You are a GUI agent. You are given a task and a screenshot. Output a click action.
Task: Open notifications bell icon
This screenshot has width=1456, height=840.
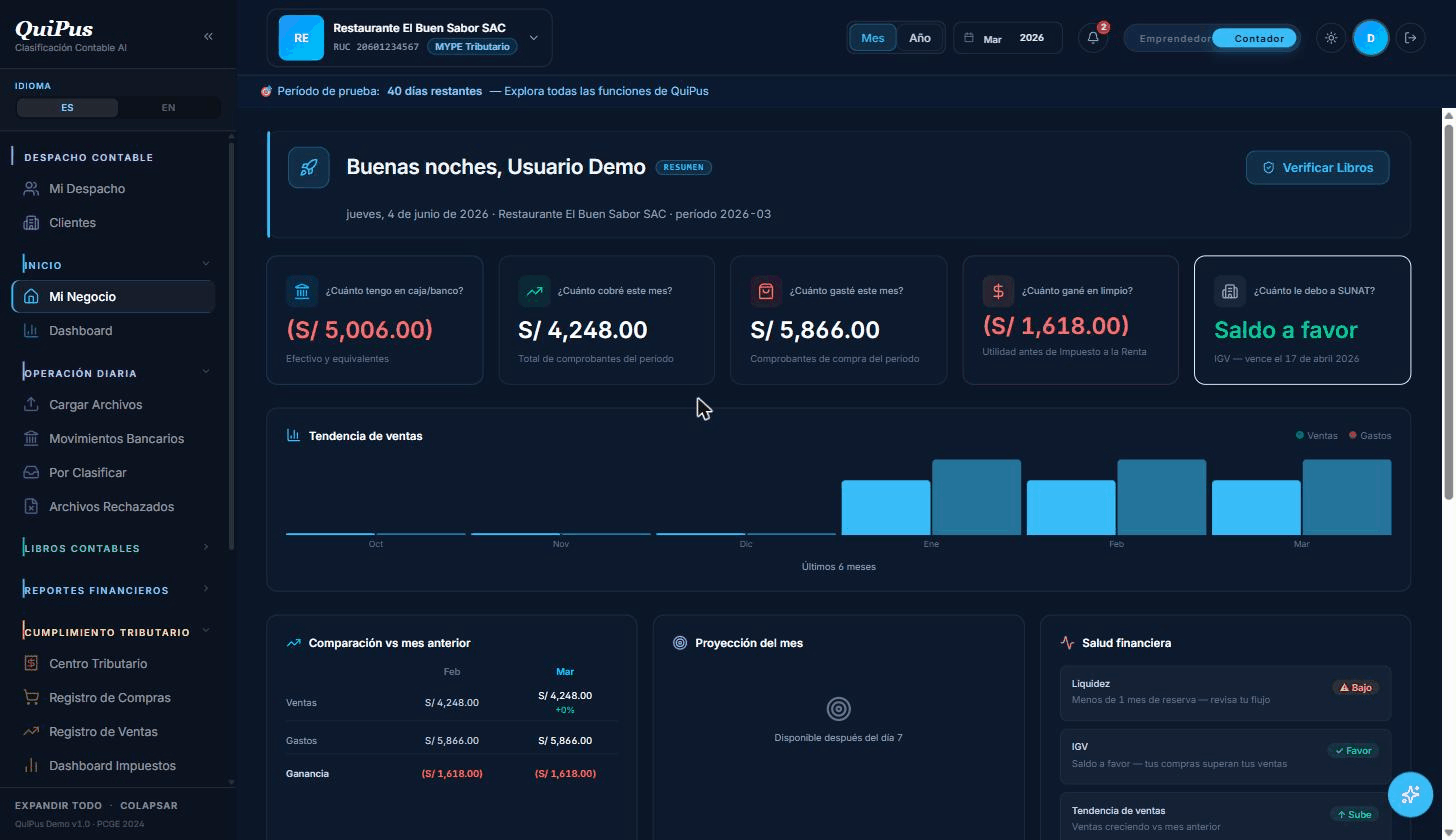click(1093, 38)
